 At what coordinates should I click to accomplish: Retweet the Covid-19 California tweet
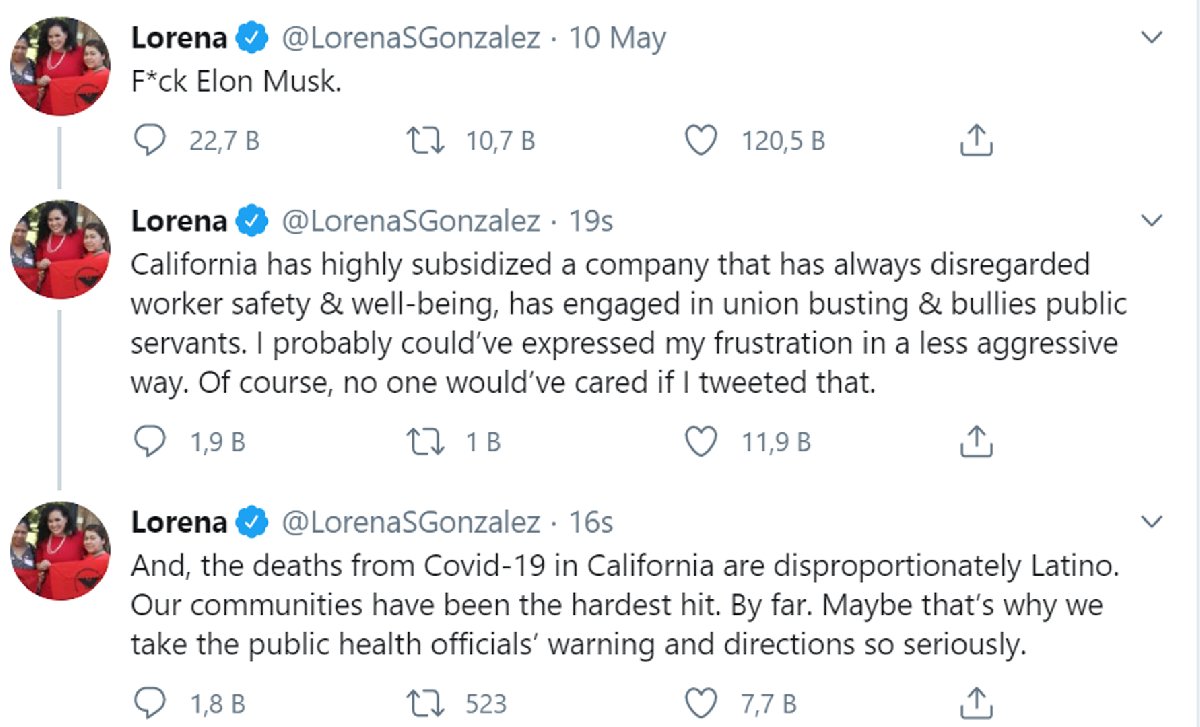(x=429, y=703)
